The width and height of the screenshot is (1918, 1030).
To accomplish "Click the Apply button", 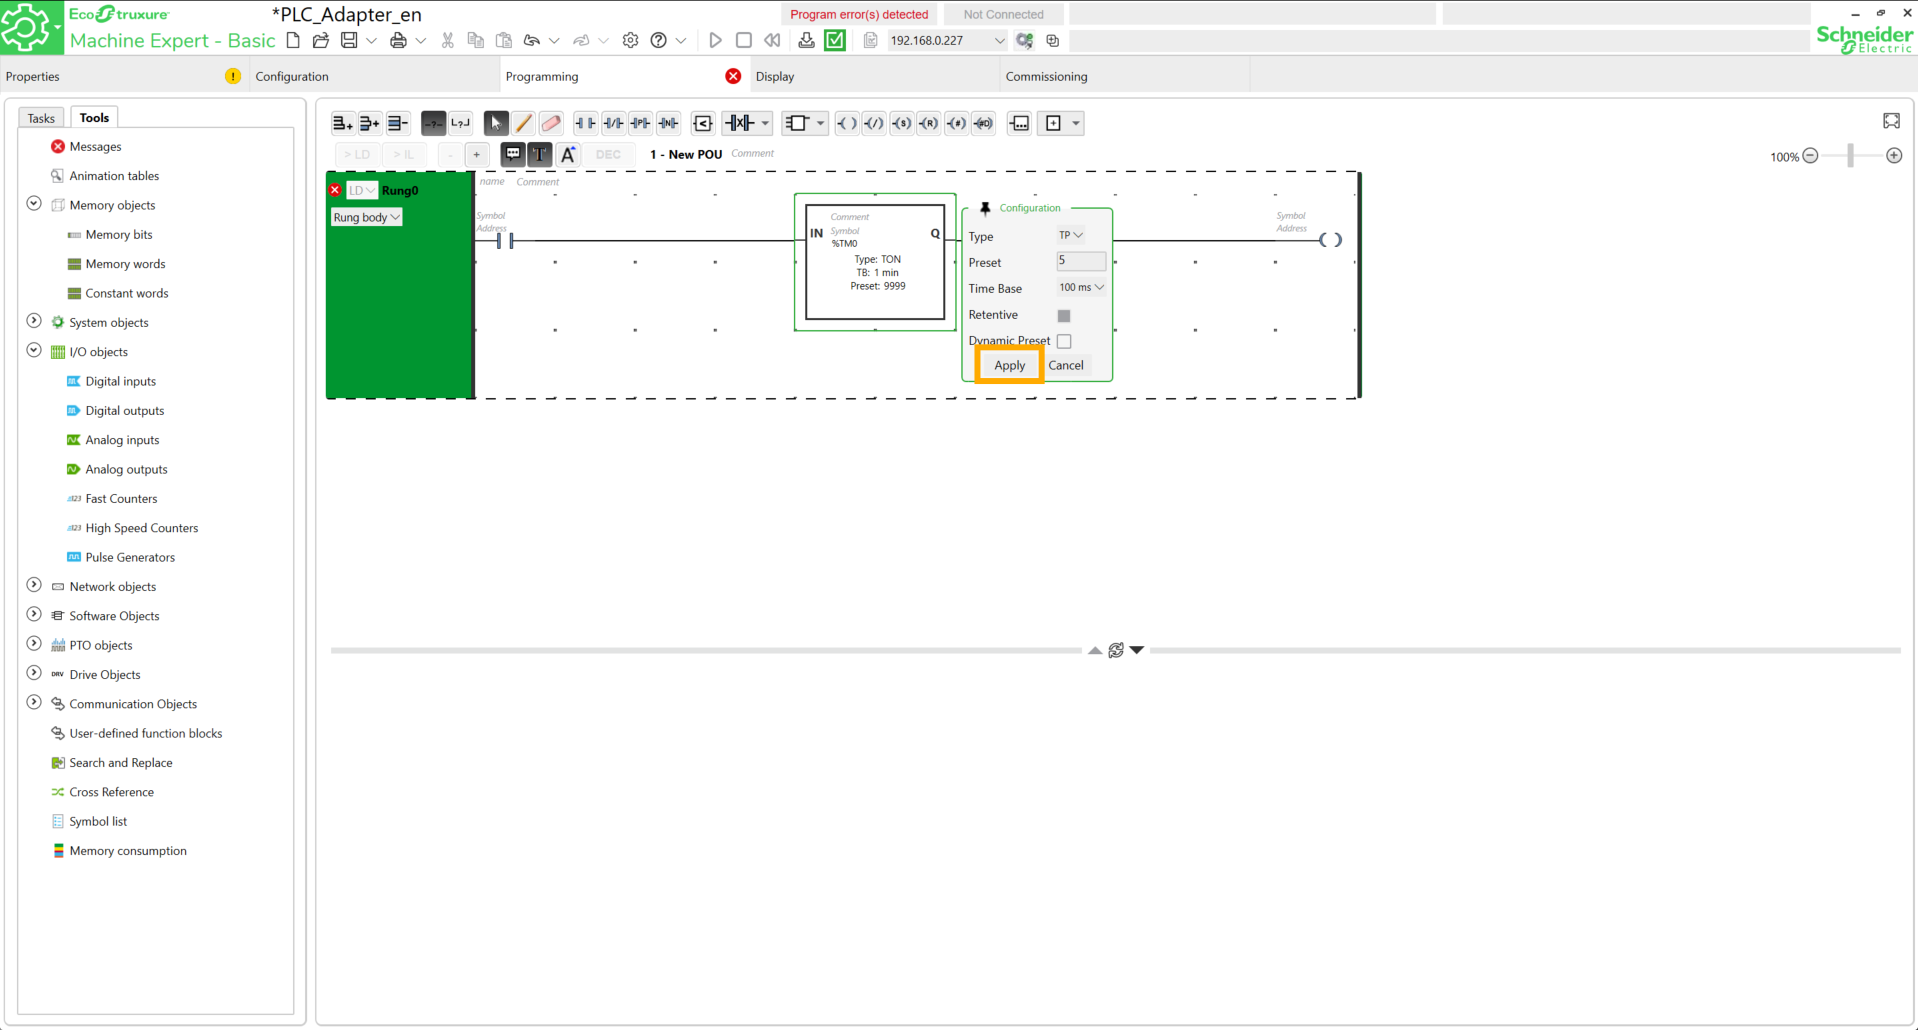I will click(x=1009, y=365).
